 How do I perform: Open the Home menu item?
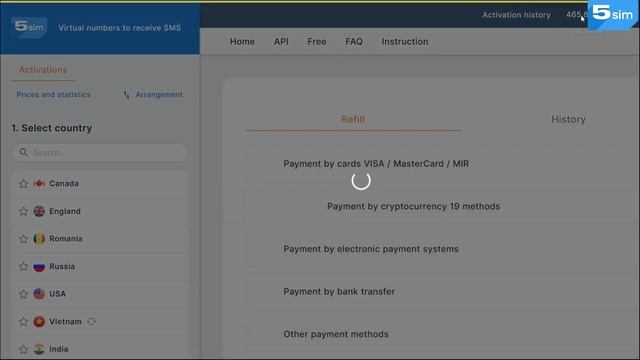tap(242, 42)
